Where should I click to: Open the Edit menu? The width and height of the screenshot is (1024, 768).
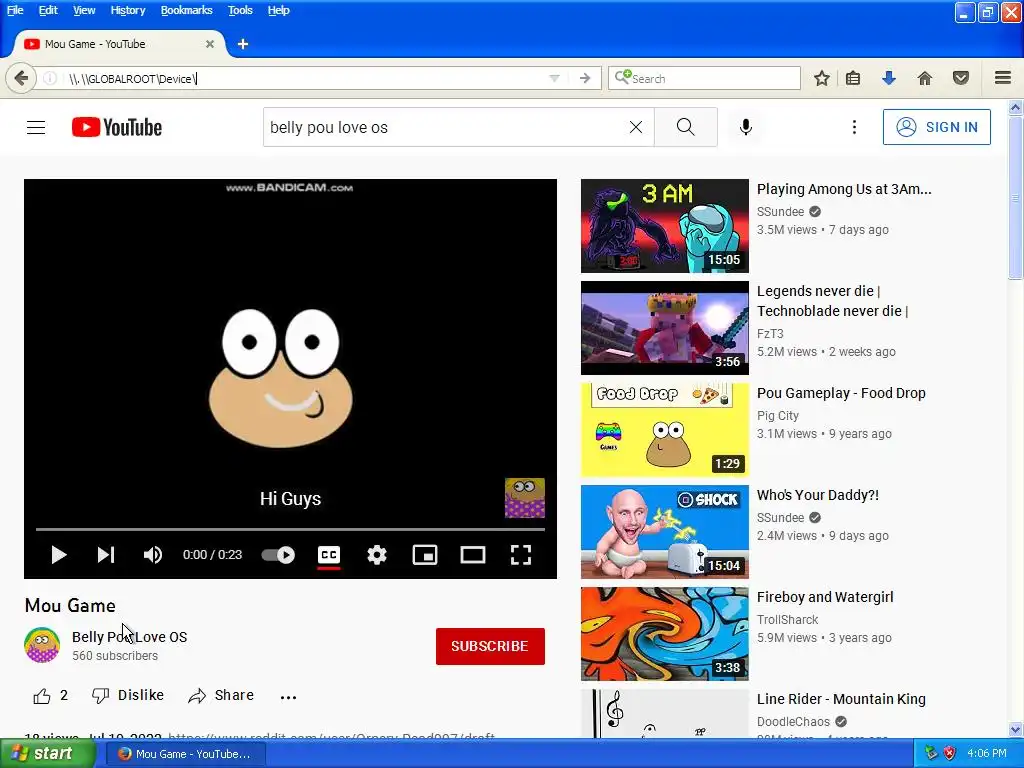click(48, 10)
